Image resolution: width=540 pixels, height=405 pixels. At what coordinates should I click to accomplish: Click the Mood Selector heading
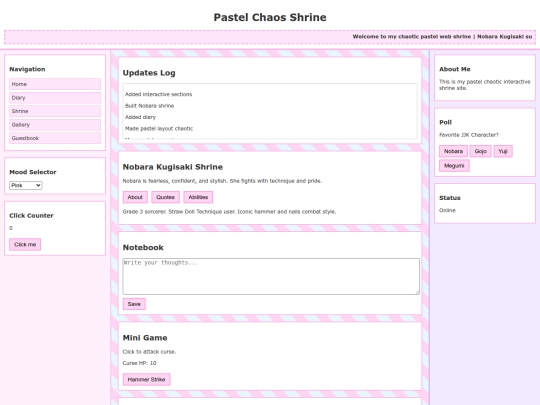click(x=33, y=172)
